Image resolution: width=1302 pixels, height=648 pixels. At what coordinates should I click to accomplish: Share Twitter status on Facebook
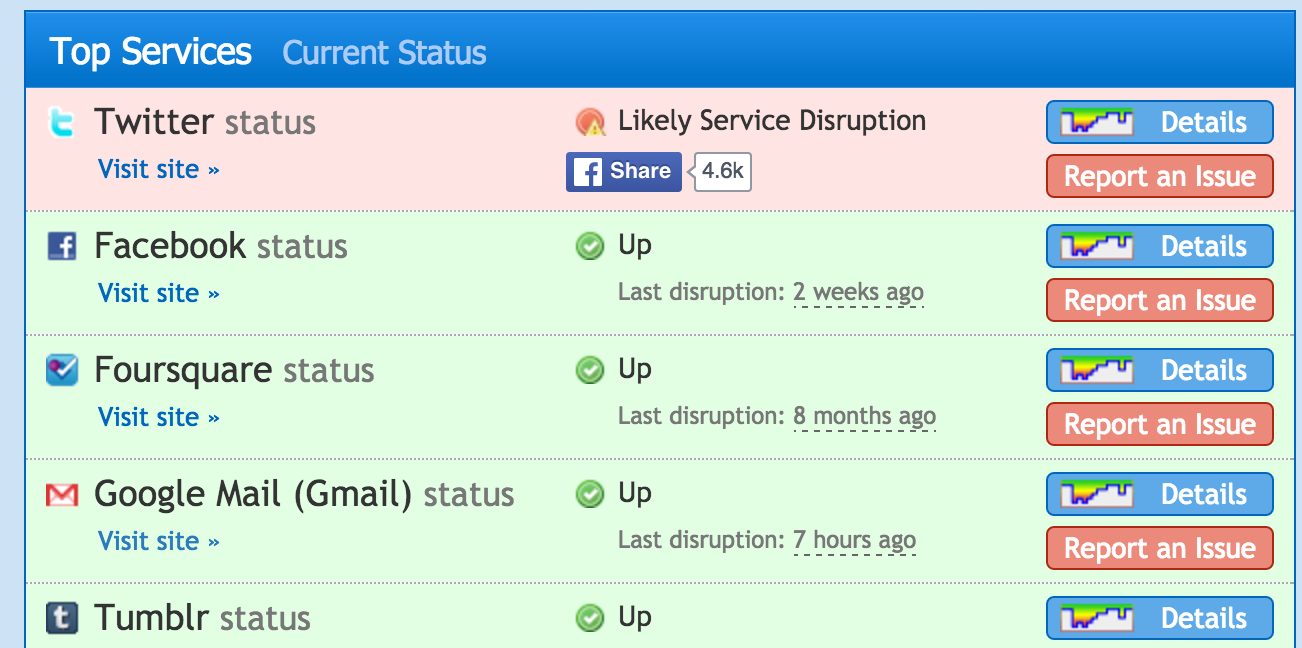624,171
